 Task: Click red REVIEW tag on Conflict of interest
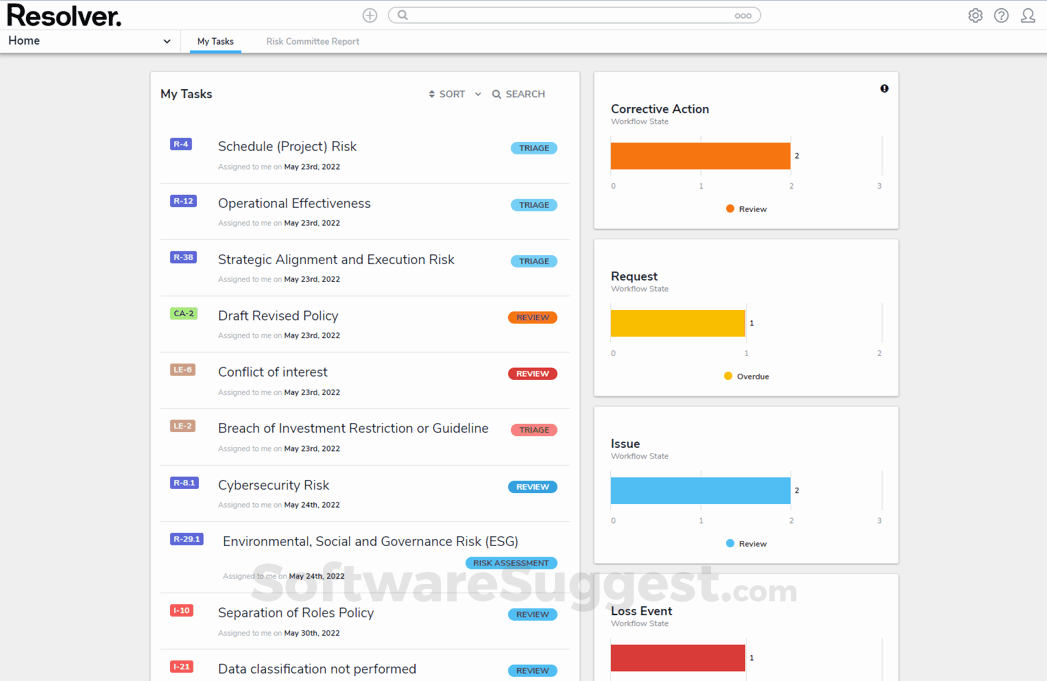[x=532, y=374]
